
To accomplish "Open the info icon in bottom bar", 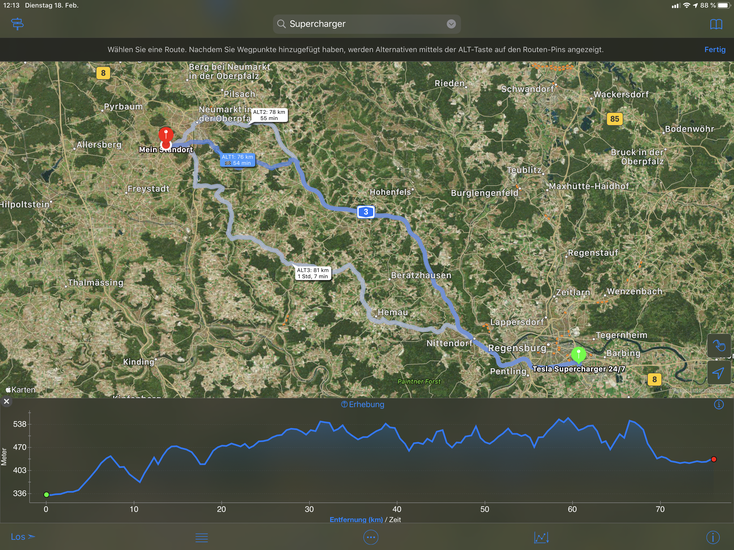I will tap(712, 537).
